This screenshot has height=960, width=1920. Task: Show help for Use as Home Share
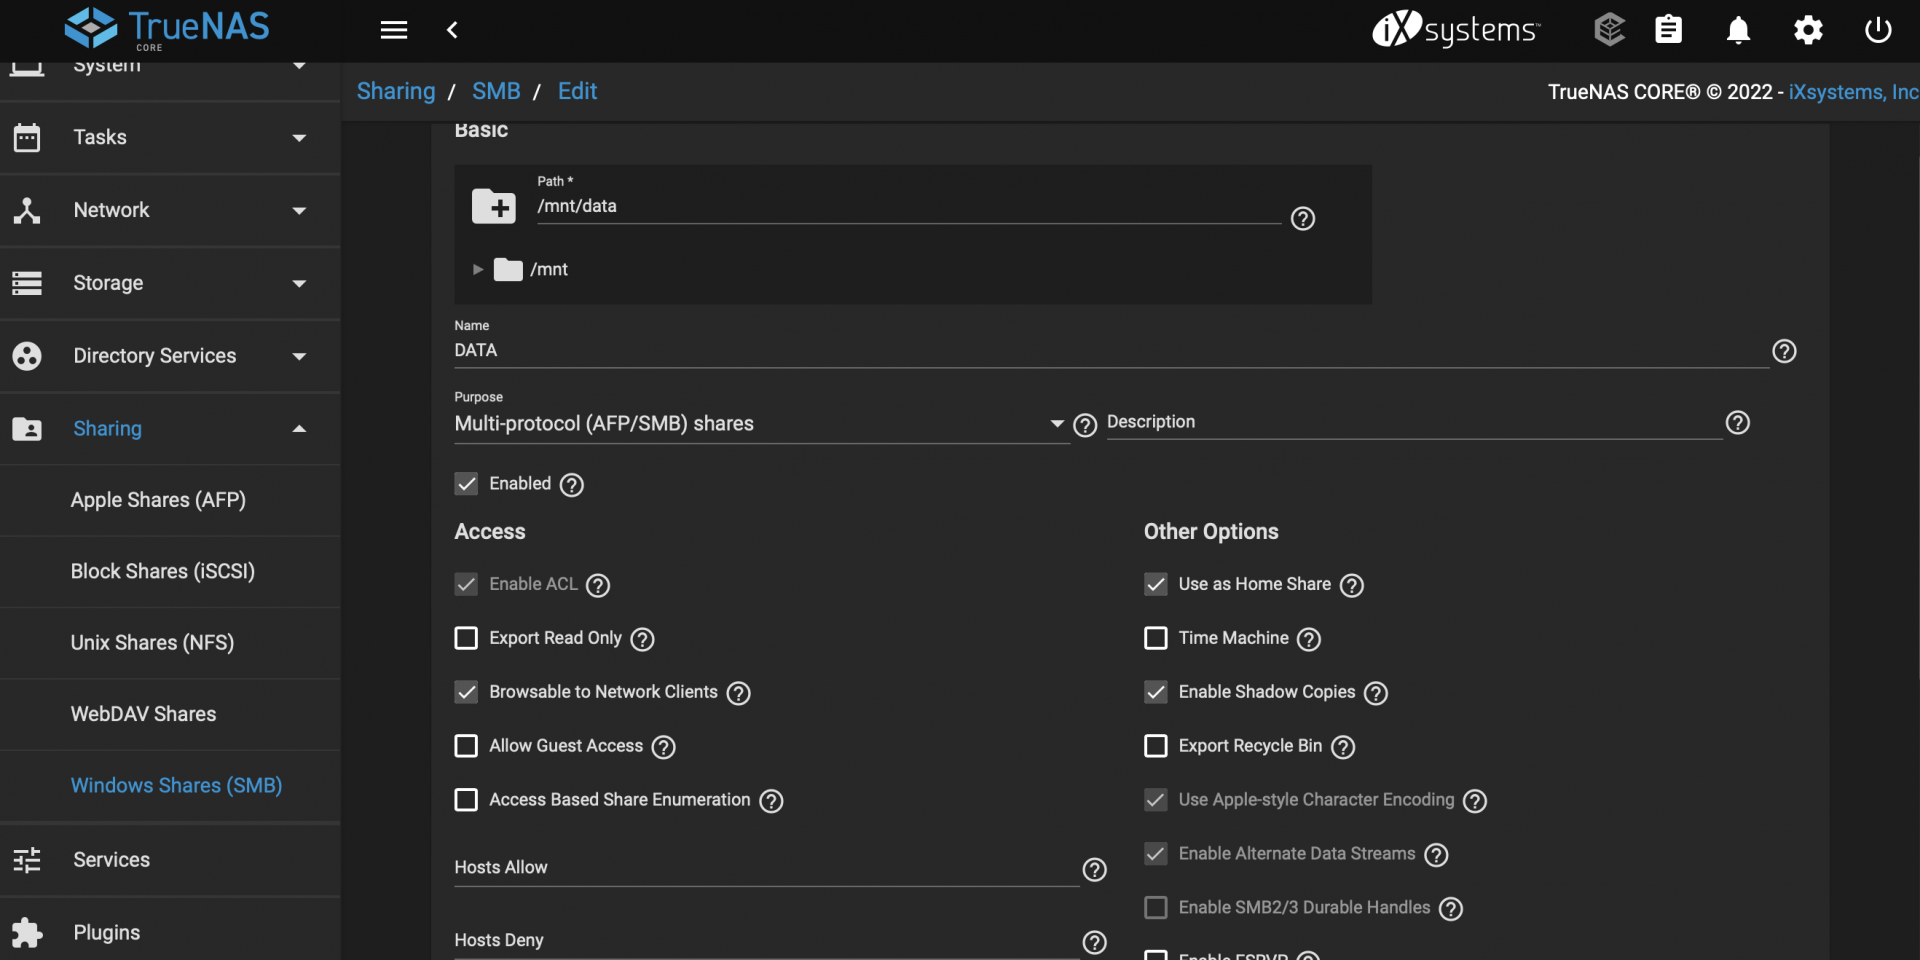point(1351,585)
